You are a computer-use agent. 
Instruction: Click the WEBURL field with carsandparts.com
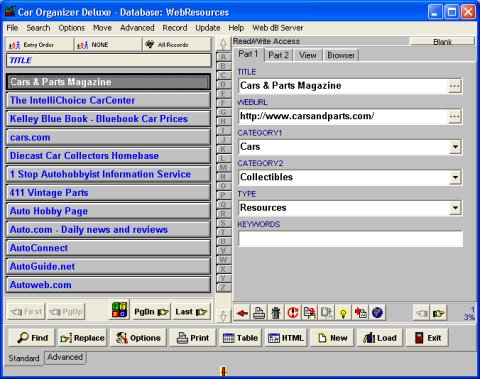tap(343, 116)
